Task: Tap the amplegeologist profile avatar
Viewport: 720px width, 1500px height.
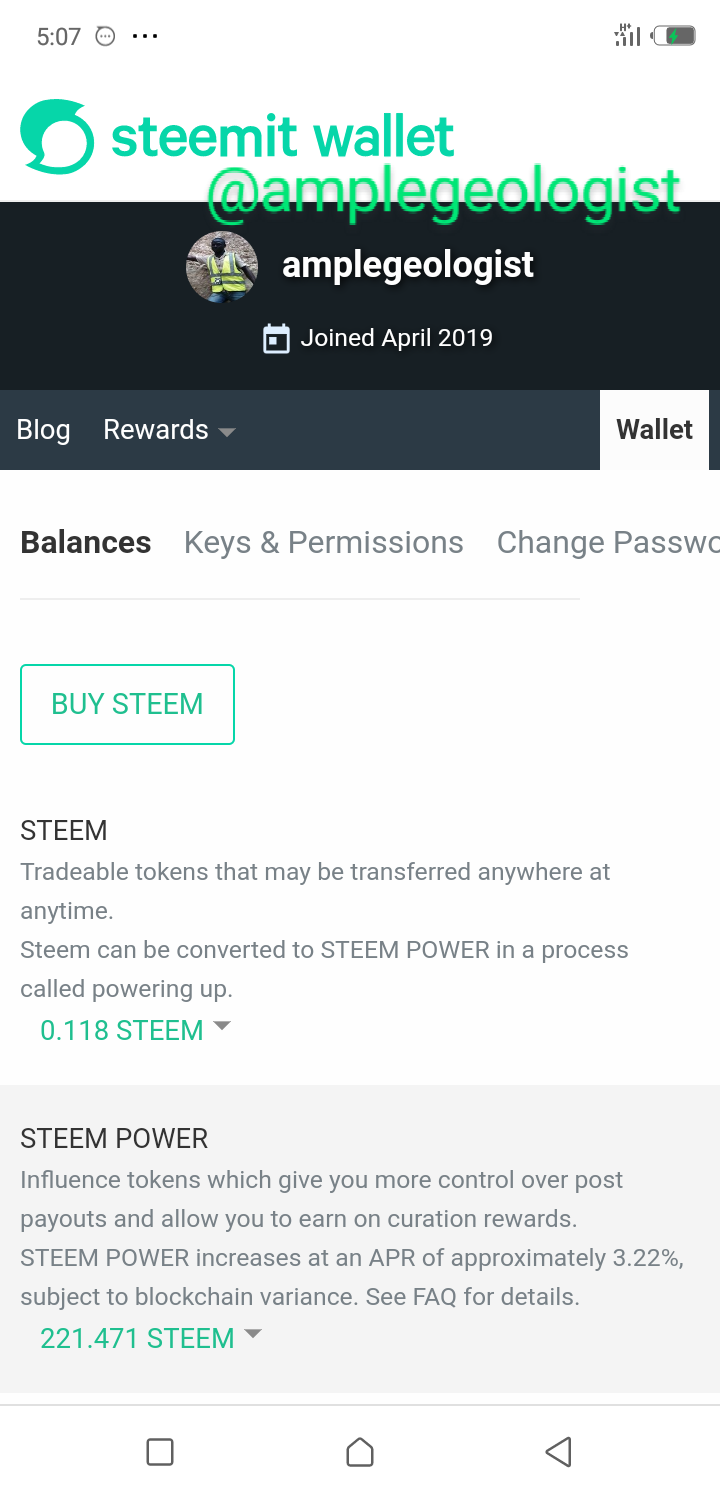Action: pos(222,267)
